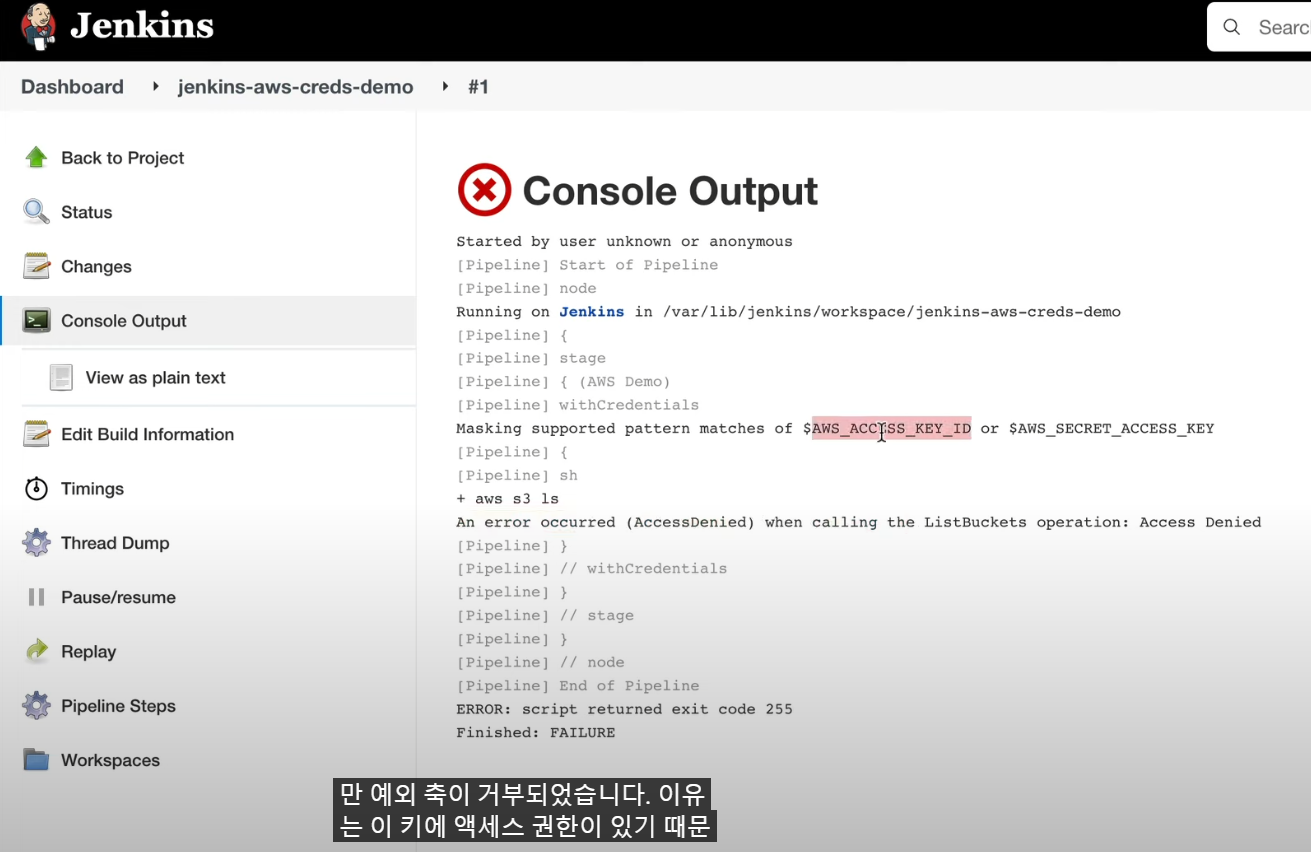
Task: Click the search magnifier icon in header
Action: 1233,27
